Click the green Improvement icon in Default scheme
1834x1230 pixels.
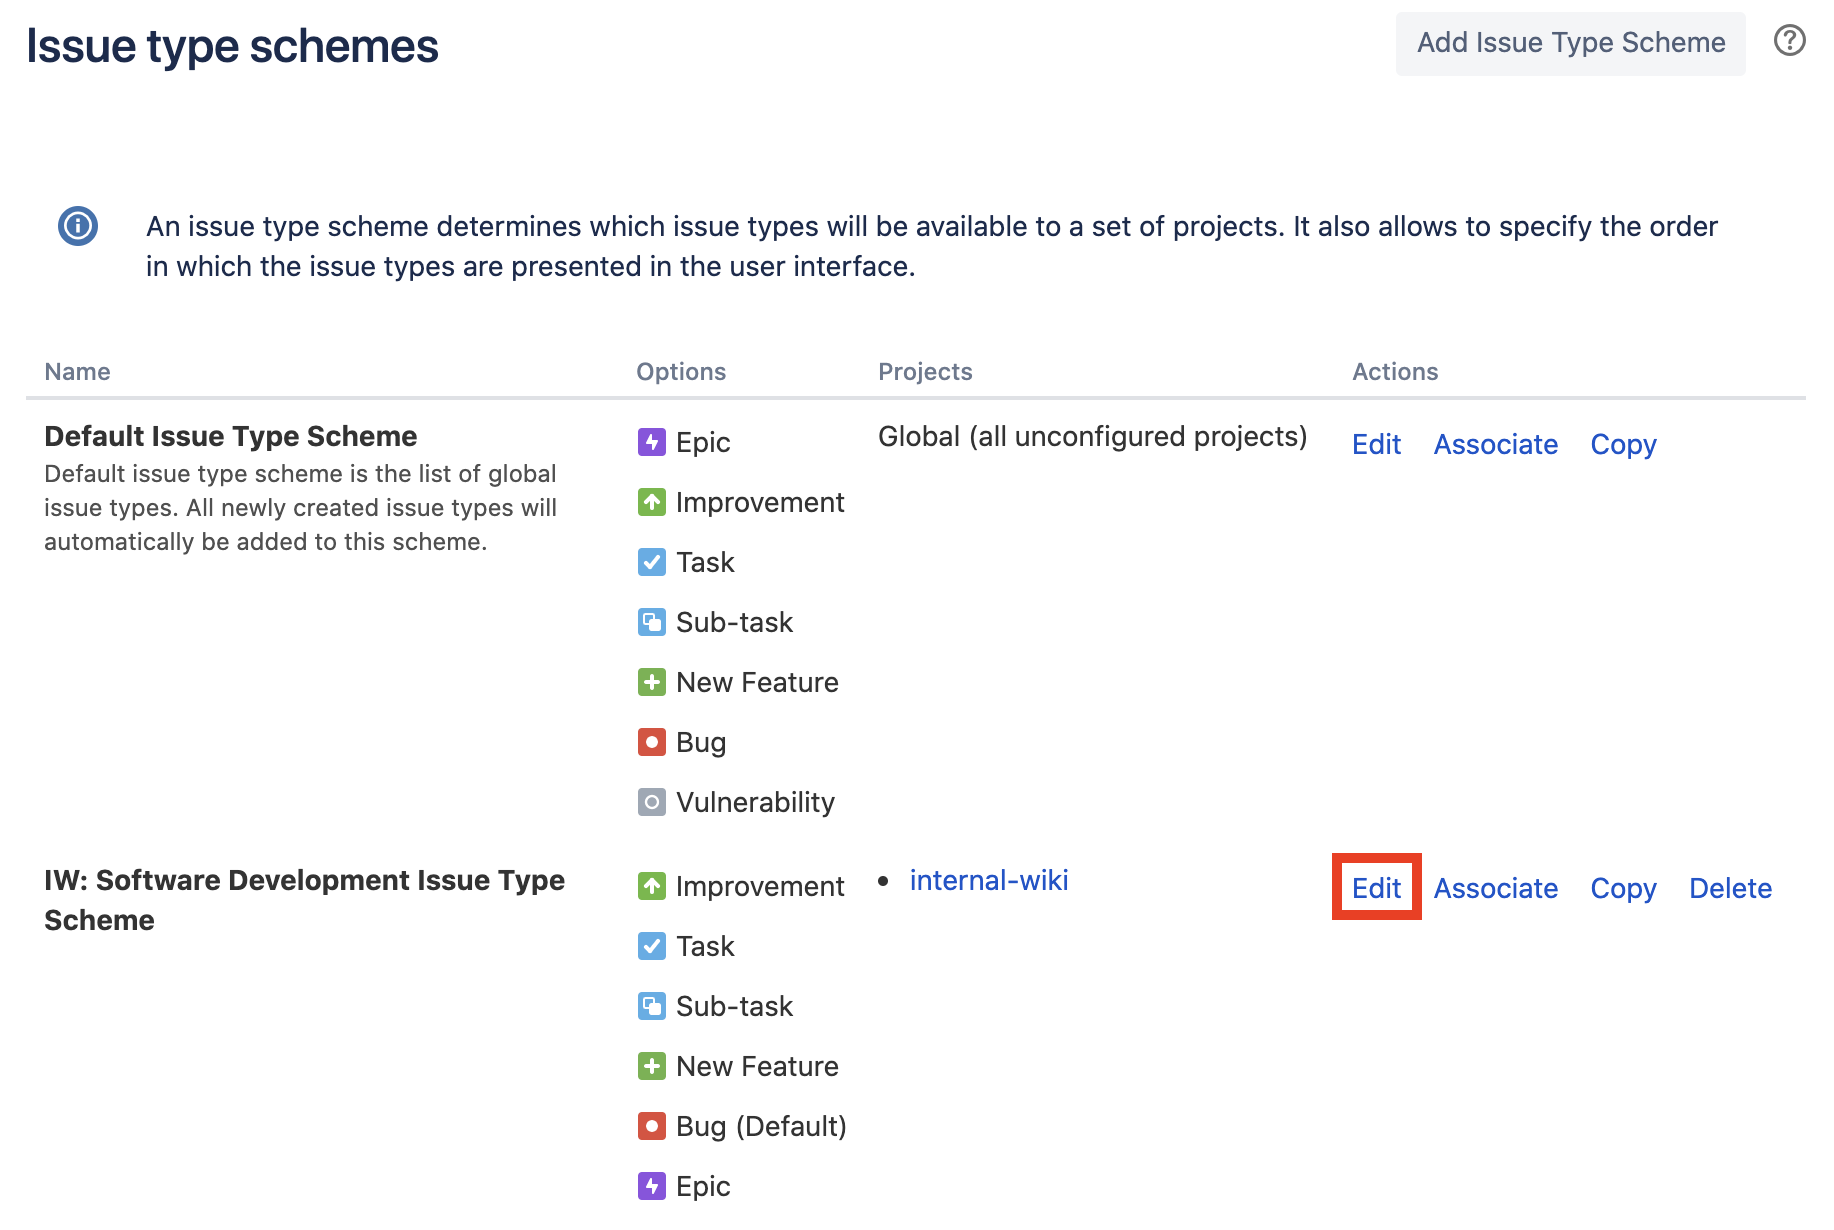point(652,502)
